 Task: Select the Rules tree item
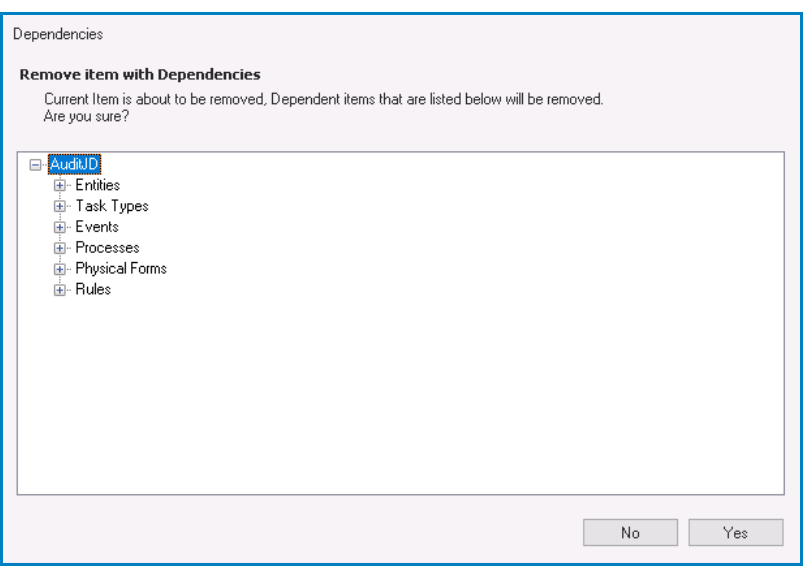(93, 290)
